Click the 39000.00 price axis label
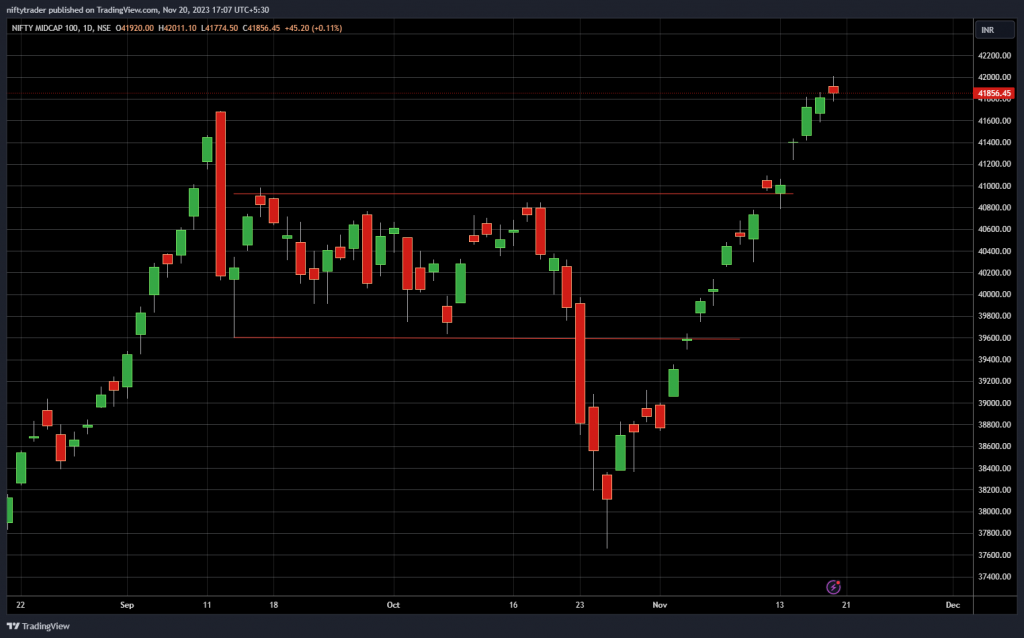This screenshot has height=638, width=1024. tap(994, 404)
